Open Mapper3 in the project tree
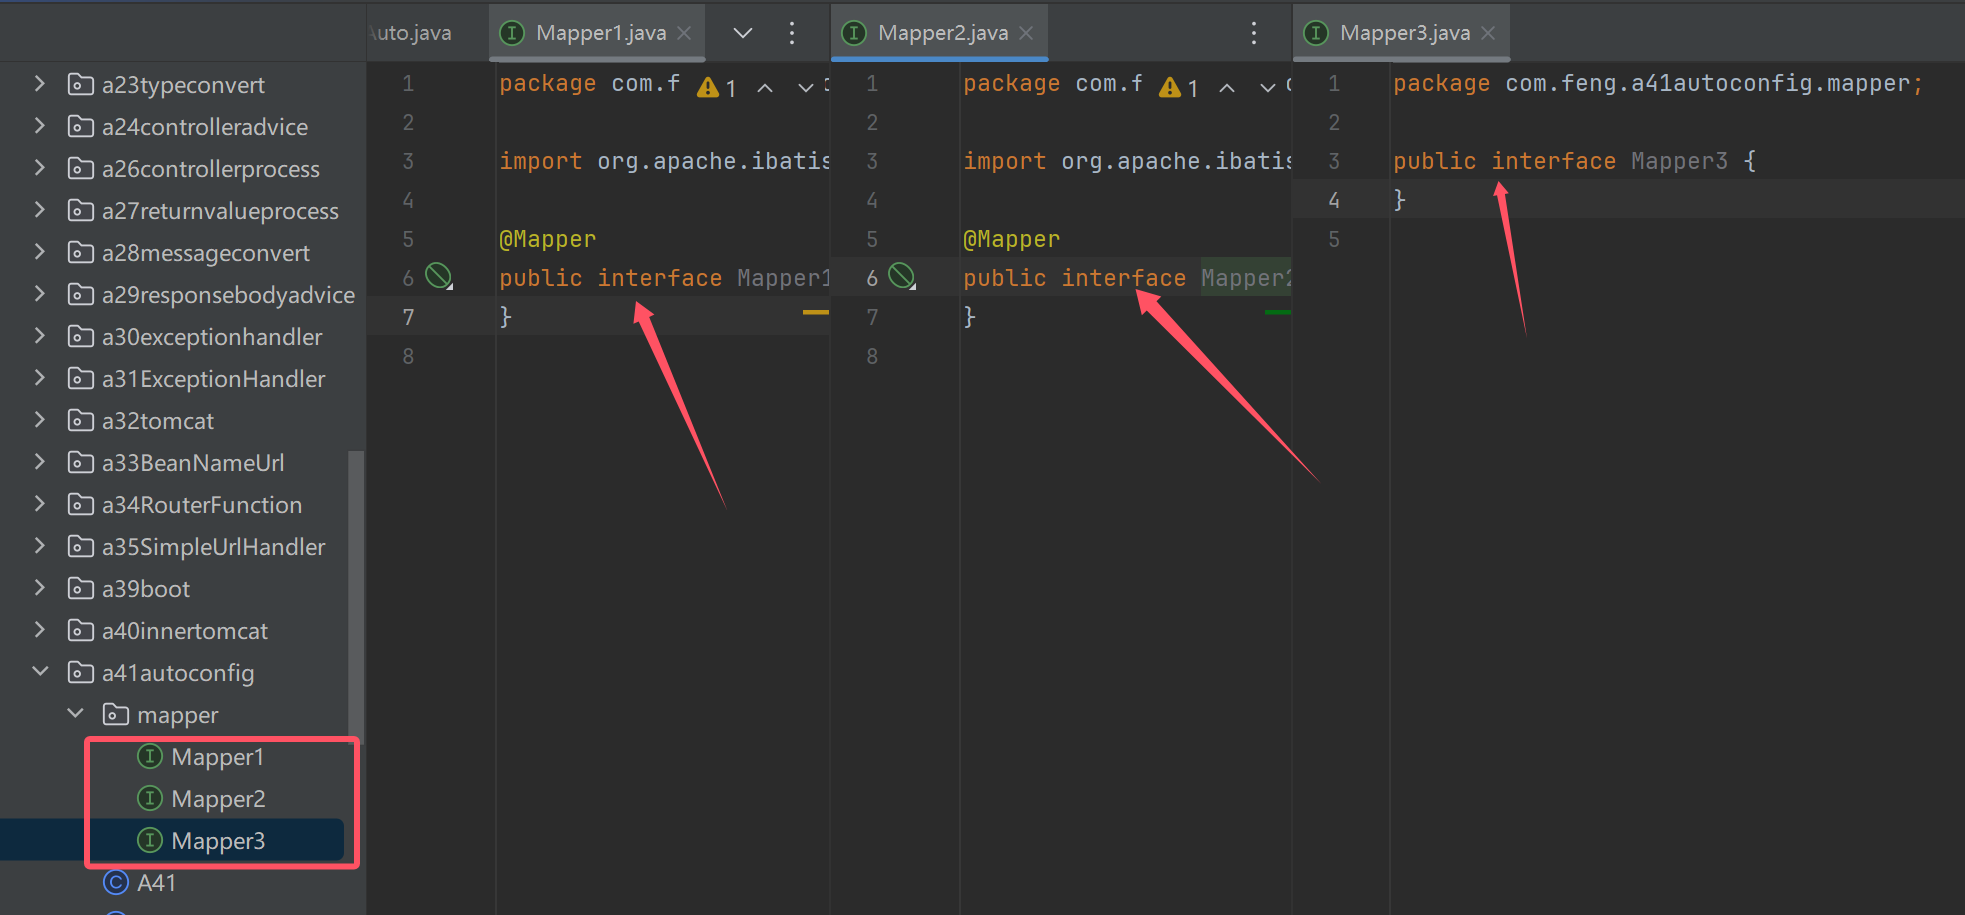Viewport: 1965px width, 915px height. (218, 841)
